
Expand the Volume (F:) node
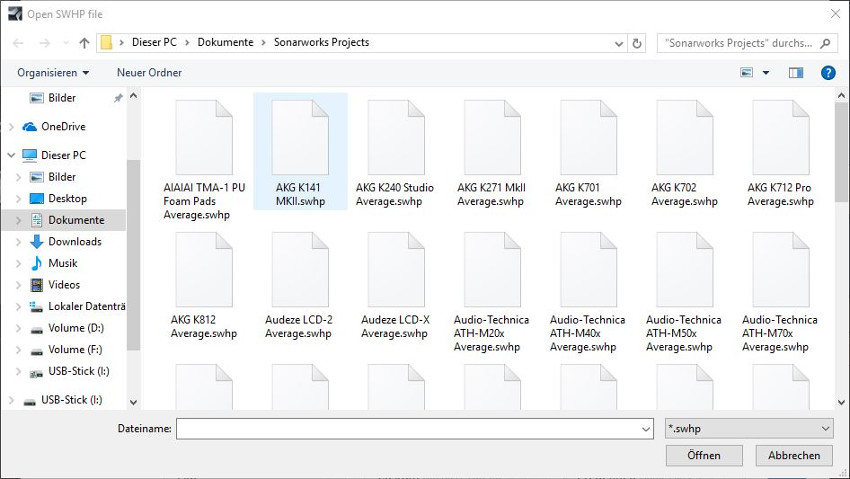tap(18, 350)
